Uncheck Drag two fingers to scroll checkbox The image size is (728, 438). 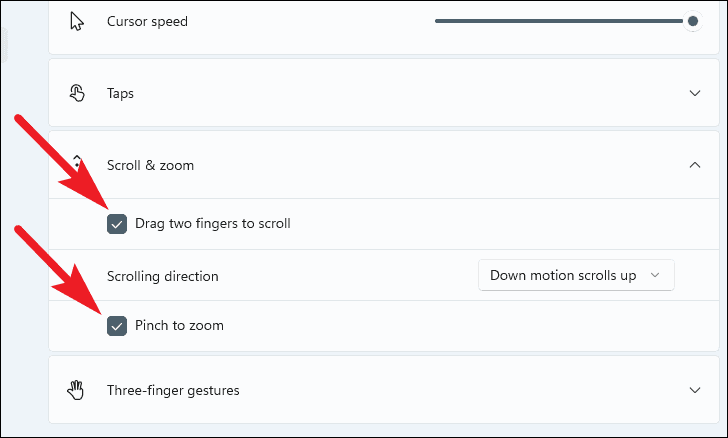point(117,224)
